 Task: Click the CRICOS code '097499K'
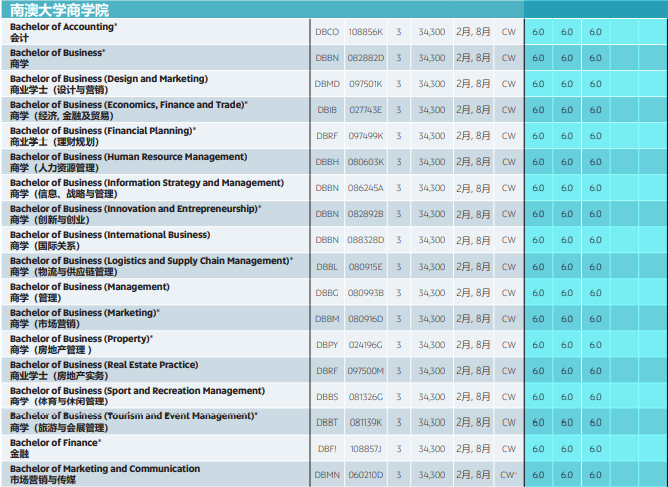(x=366, y=136)
